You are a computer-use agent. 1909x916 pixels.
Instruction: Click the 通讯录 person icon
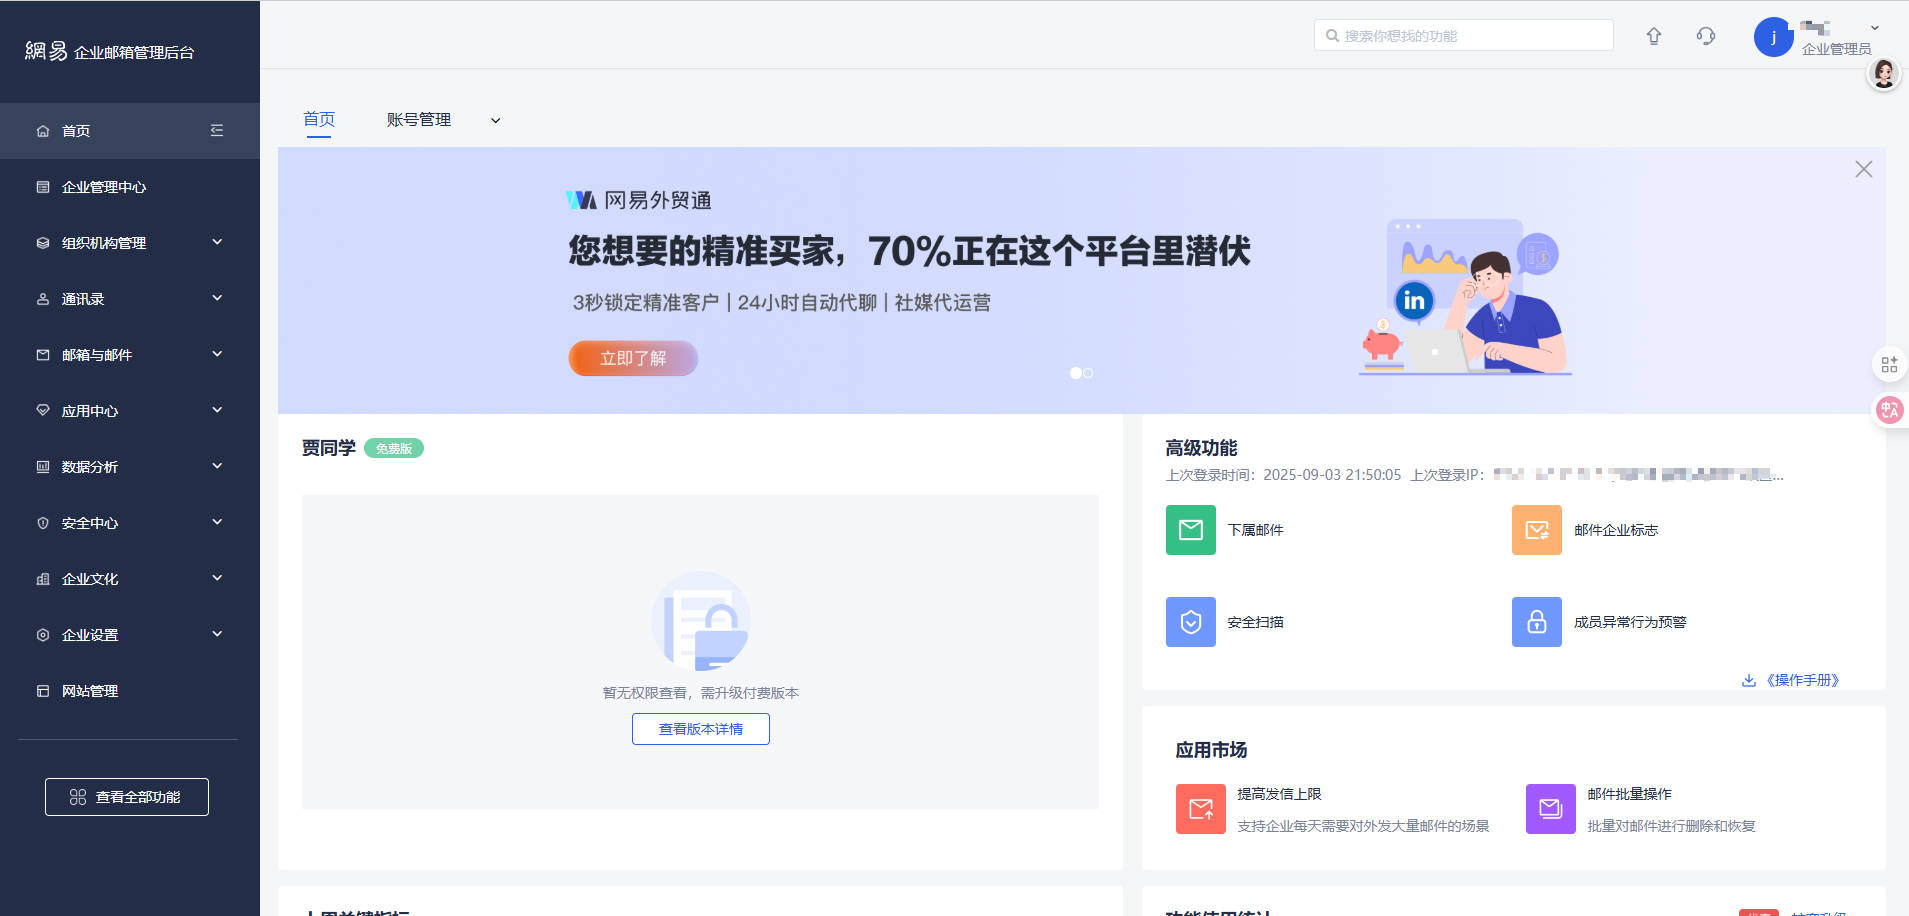(x=43, y=299)
